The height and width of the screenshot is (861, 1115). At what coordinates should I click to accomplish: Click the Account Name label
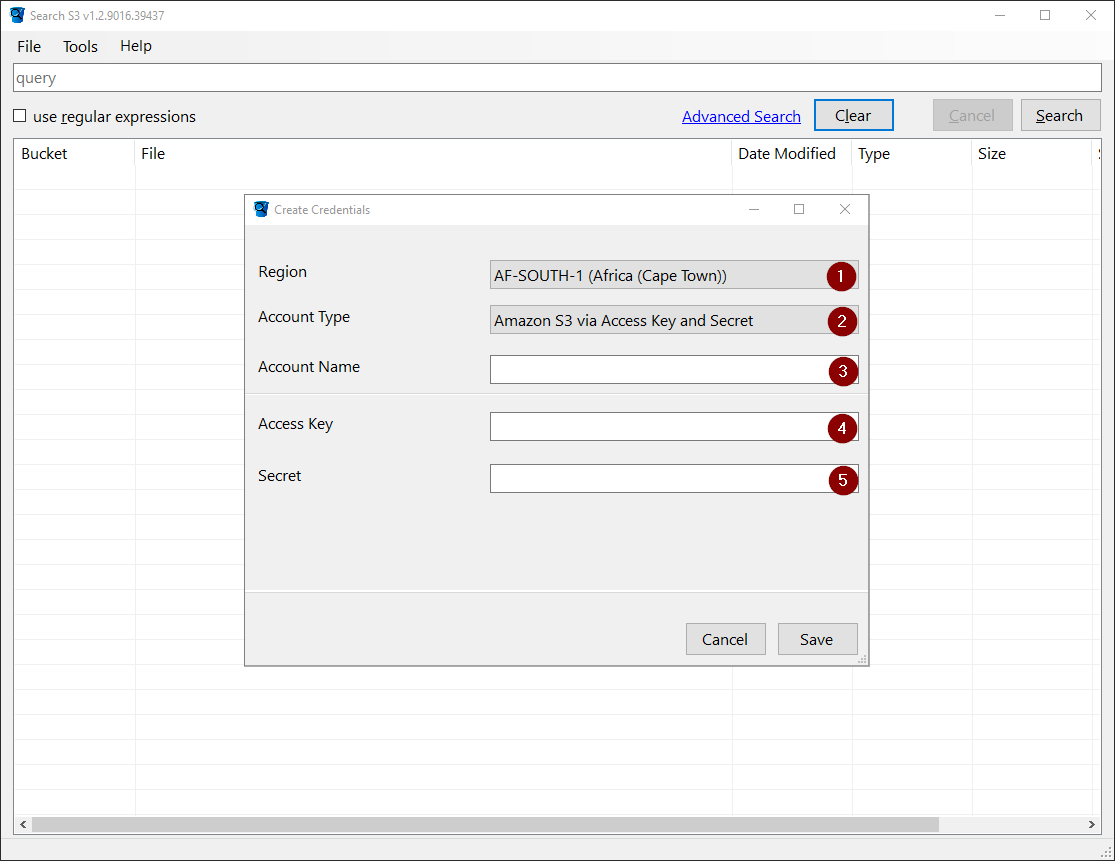pos(309,367)
